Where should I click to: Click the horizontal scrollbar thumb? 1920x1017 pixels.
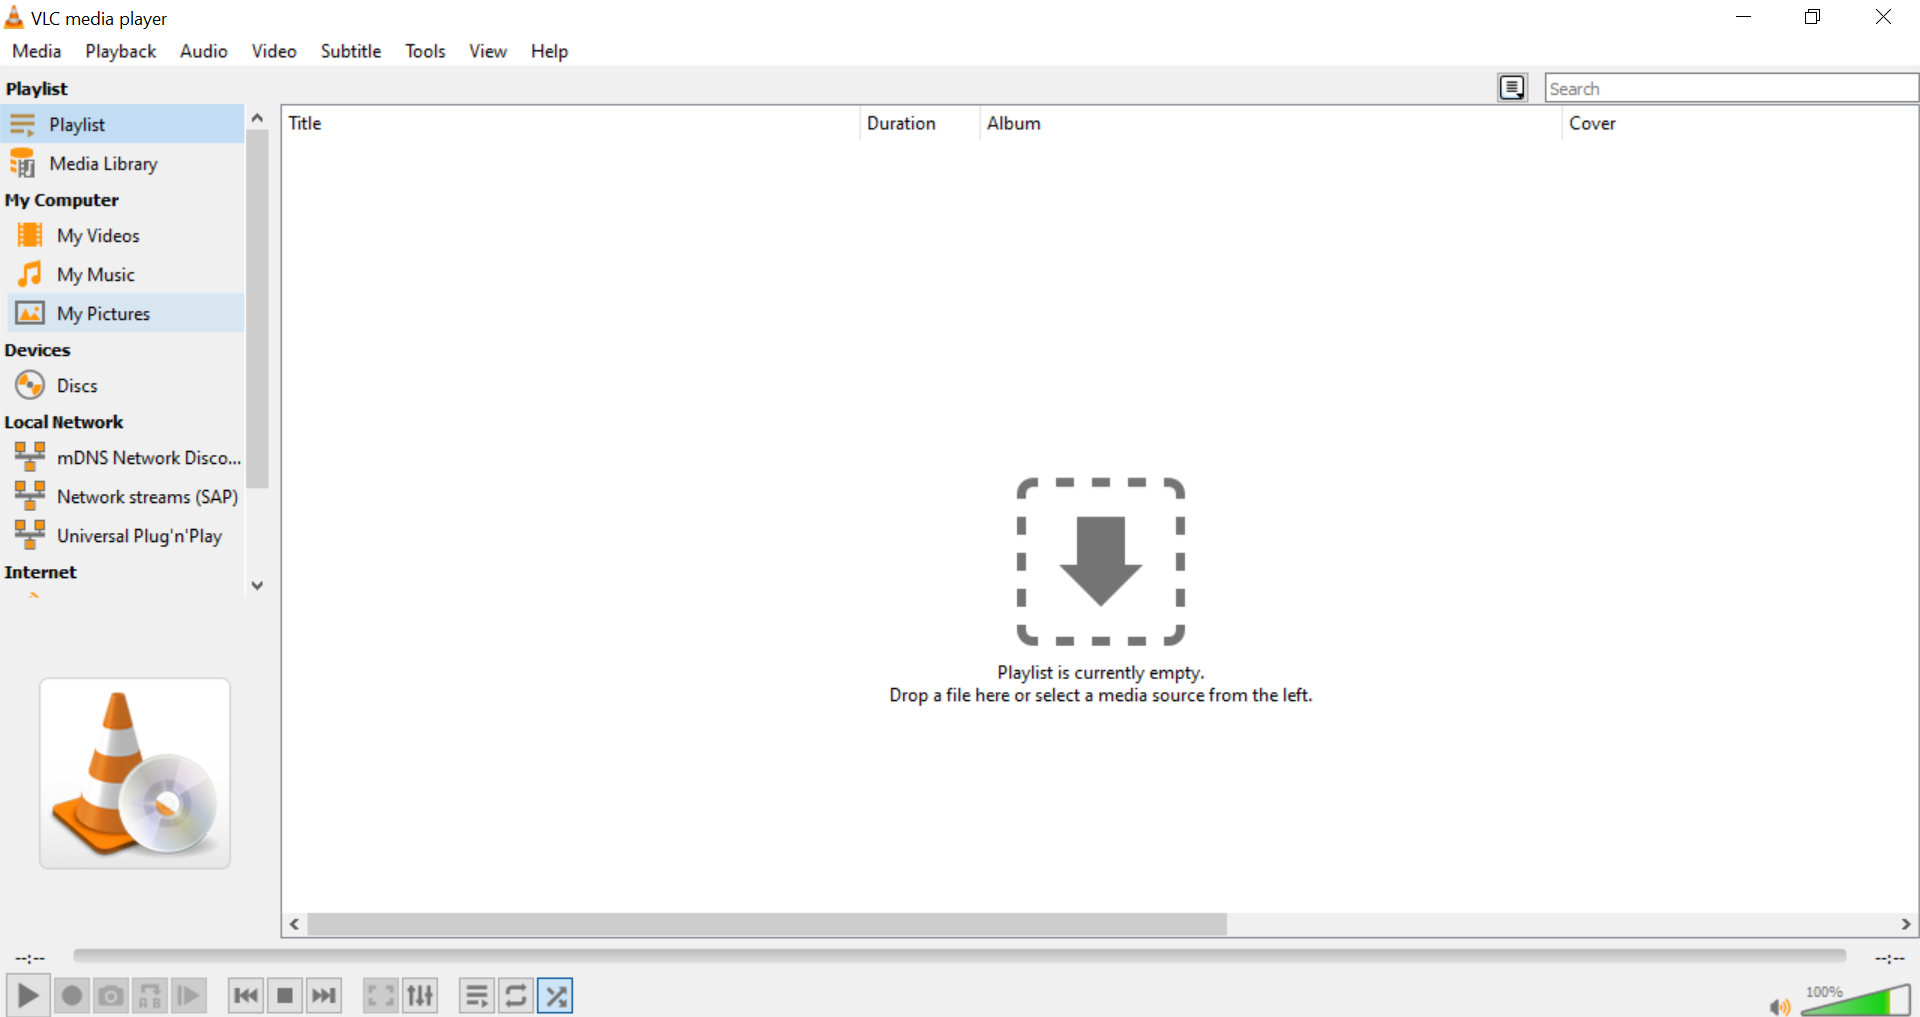[767, 924]
